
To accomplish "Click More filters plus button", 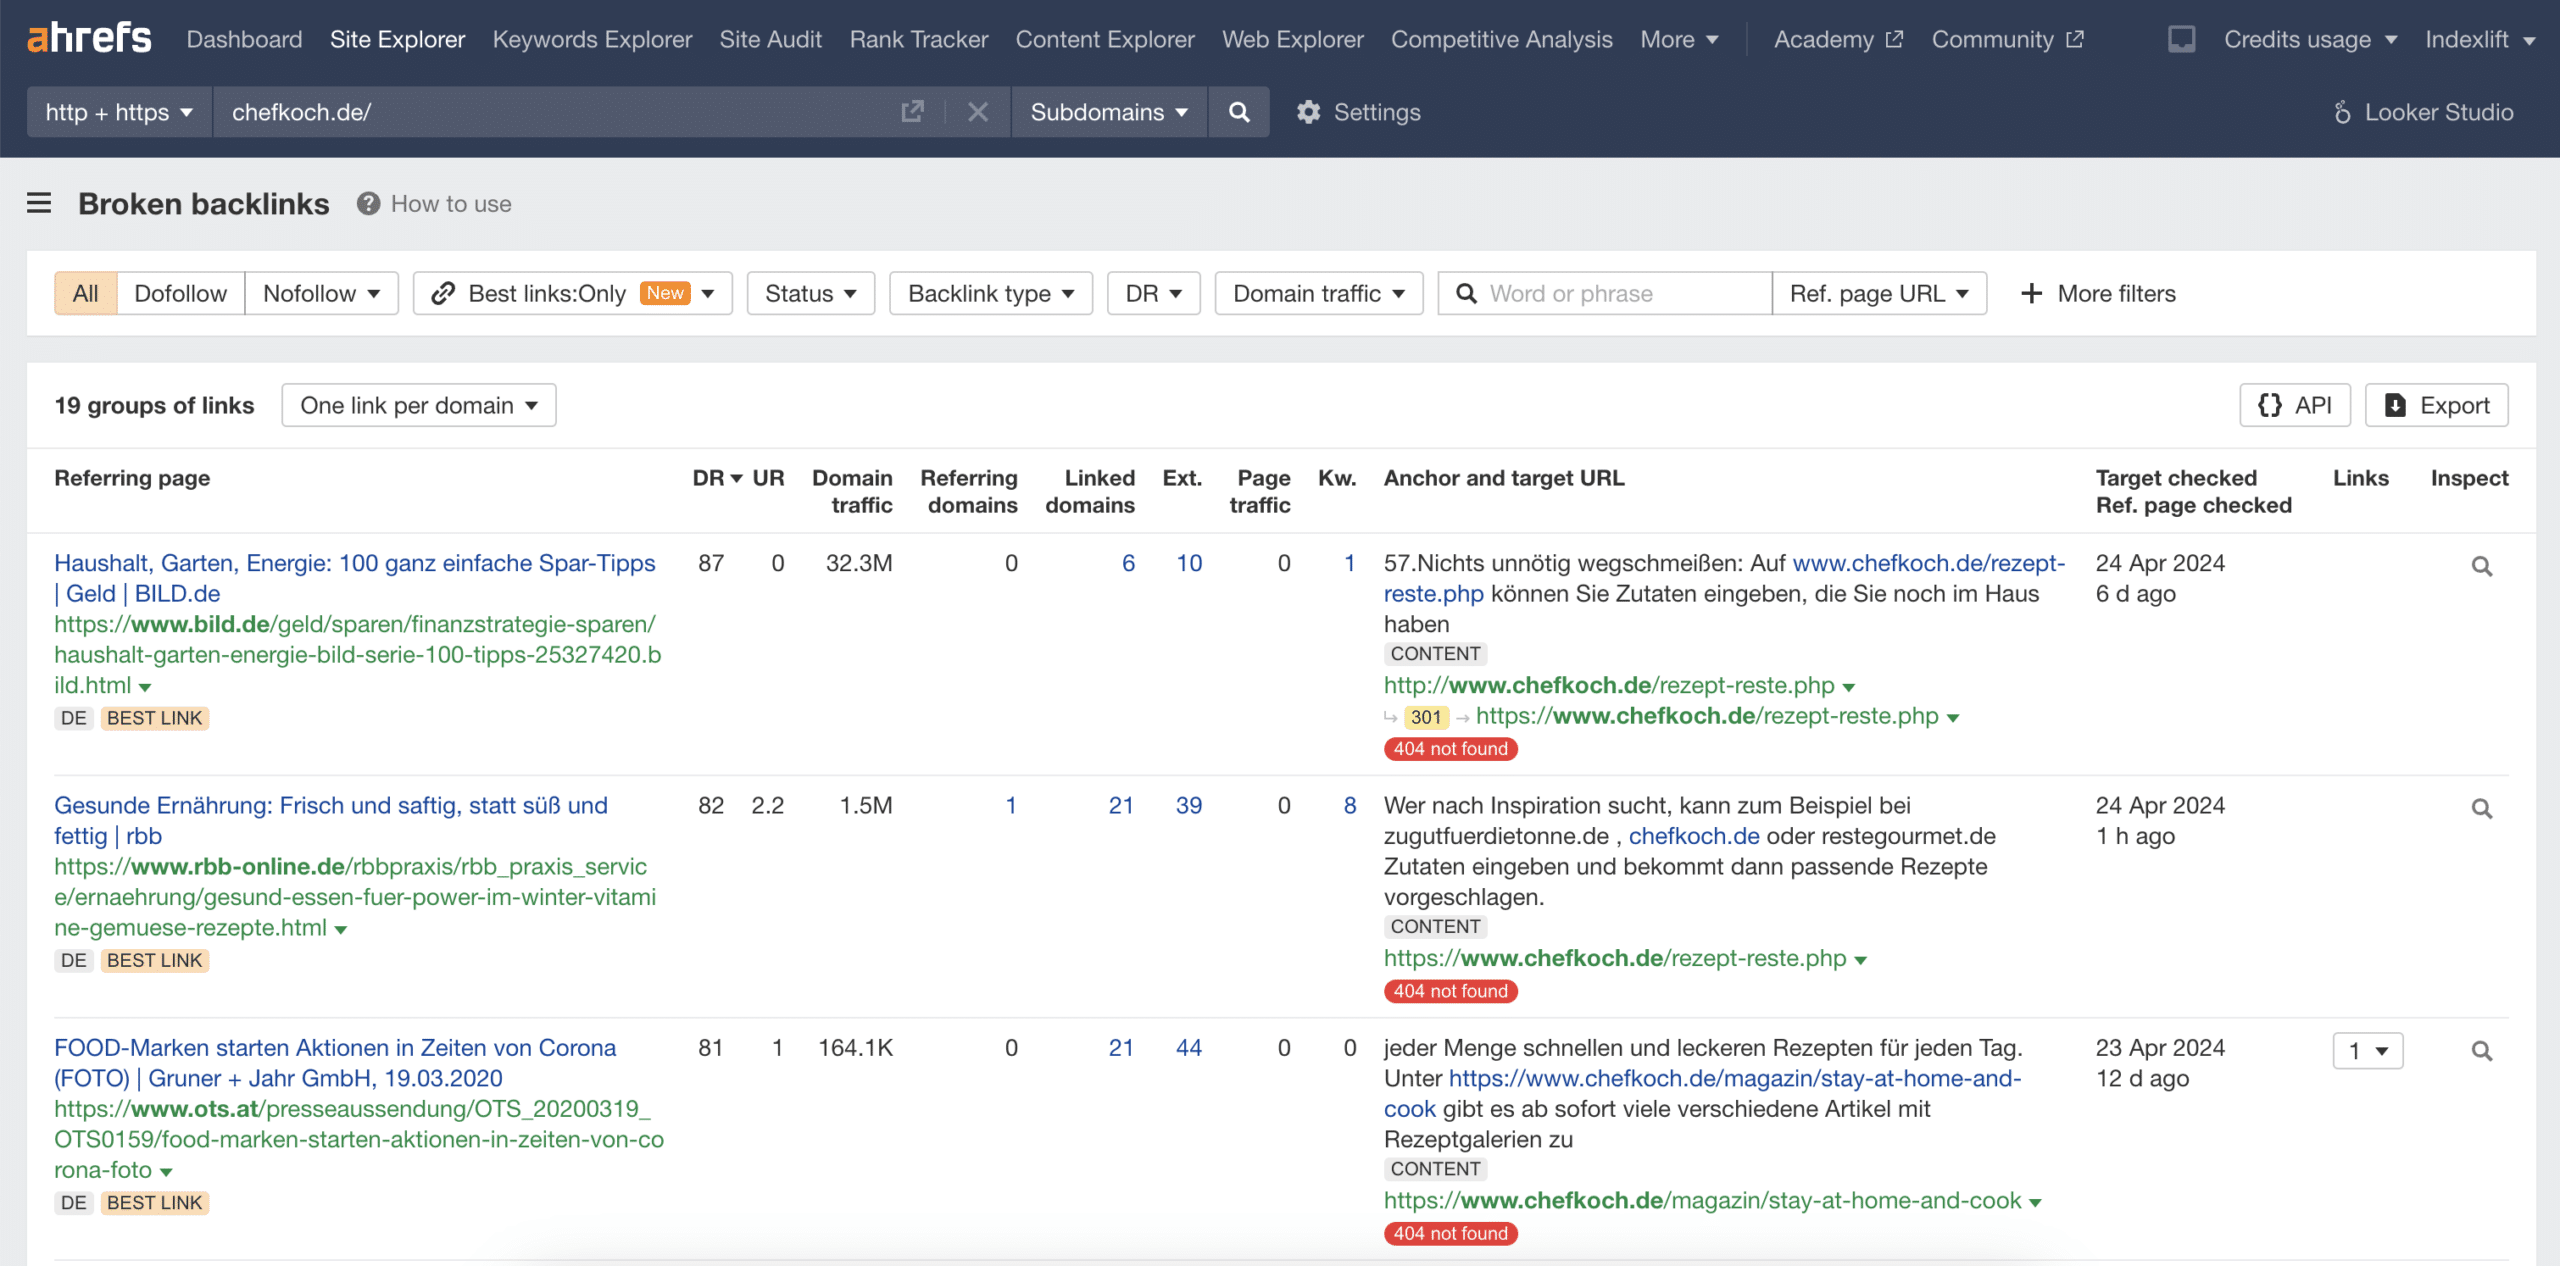I will (x=2097, y=293).
